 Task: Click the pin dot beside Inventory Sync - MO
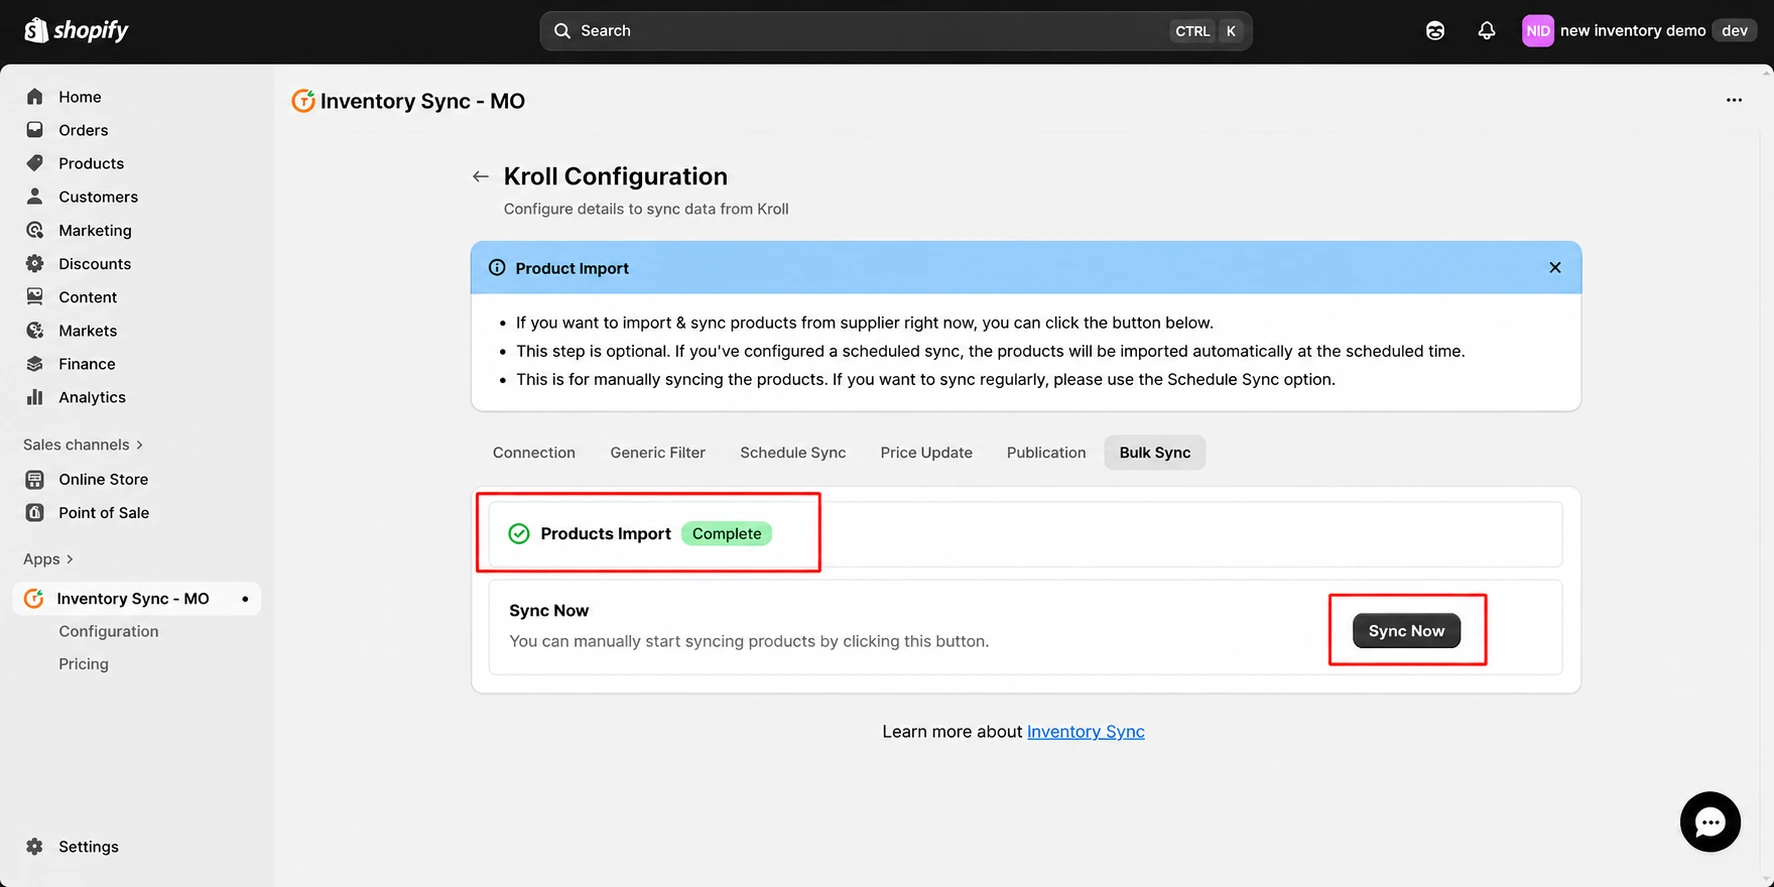(x=245, y=599)
